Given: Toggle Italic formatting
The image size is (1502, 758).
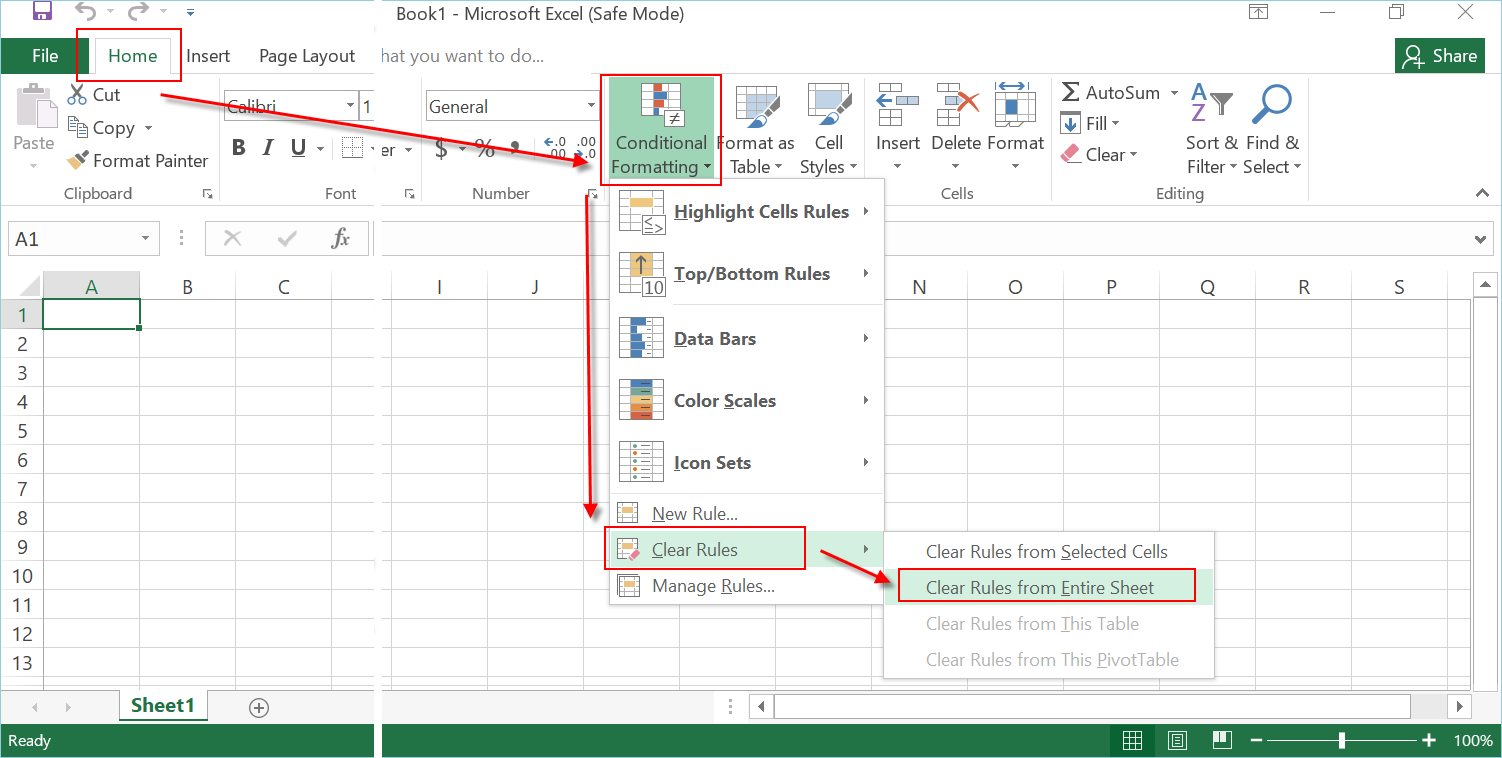Looking at the screenshot, I should [268, 149].
